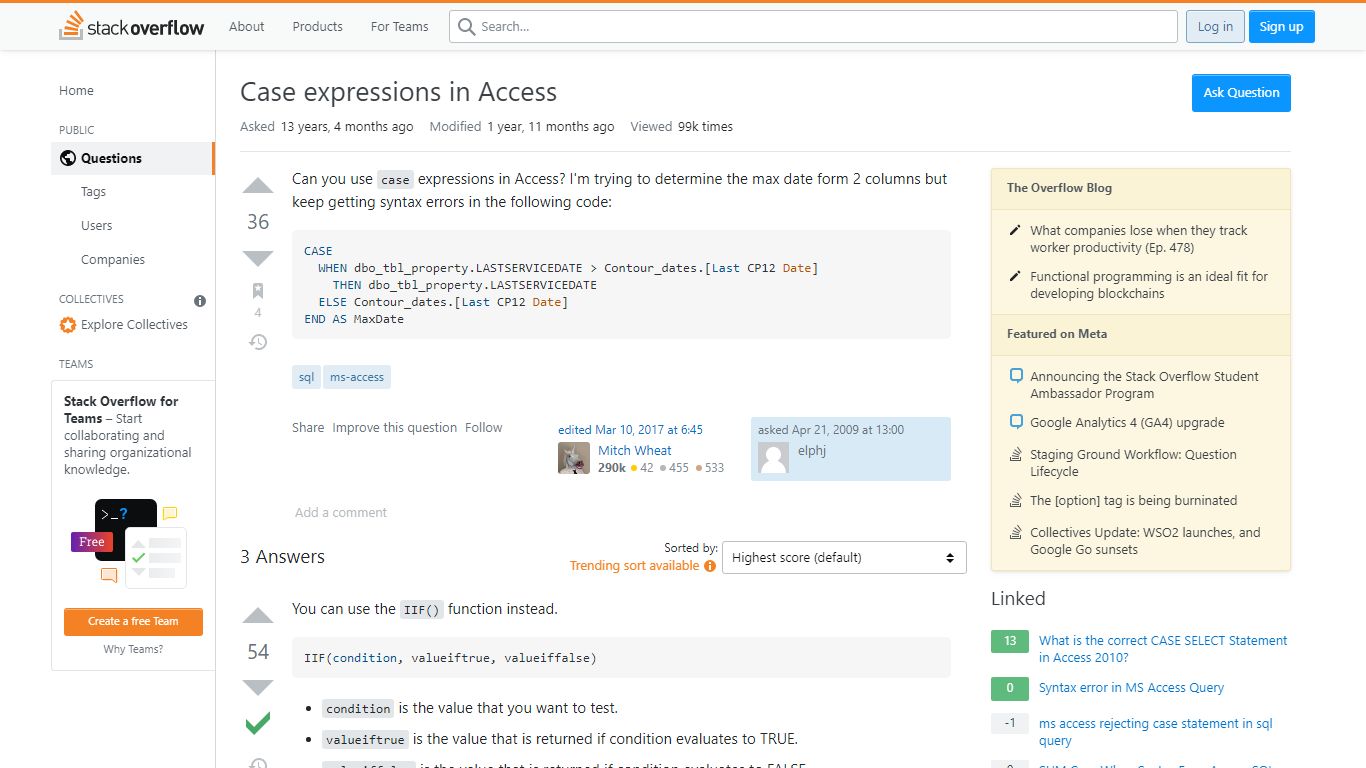Click the ms-access tag
The height and width of the screenshot is (768, 1366).
(357, 377)
